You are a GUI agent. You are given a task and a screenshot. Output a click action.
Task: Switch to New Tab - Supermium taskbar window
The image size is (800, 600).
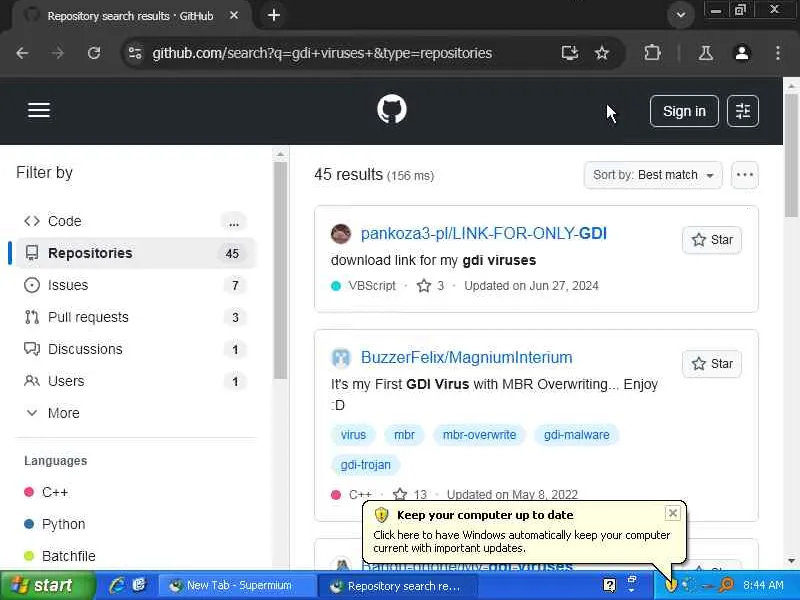[x=237, y=585]
